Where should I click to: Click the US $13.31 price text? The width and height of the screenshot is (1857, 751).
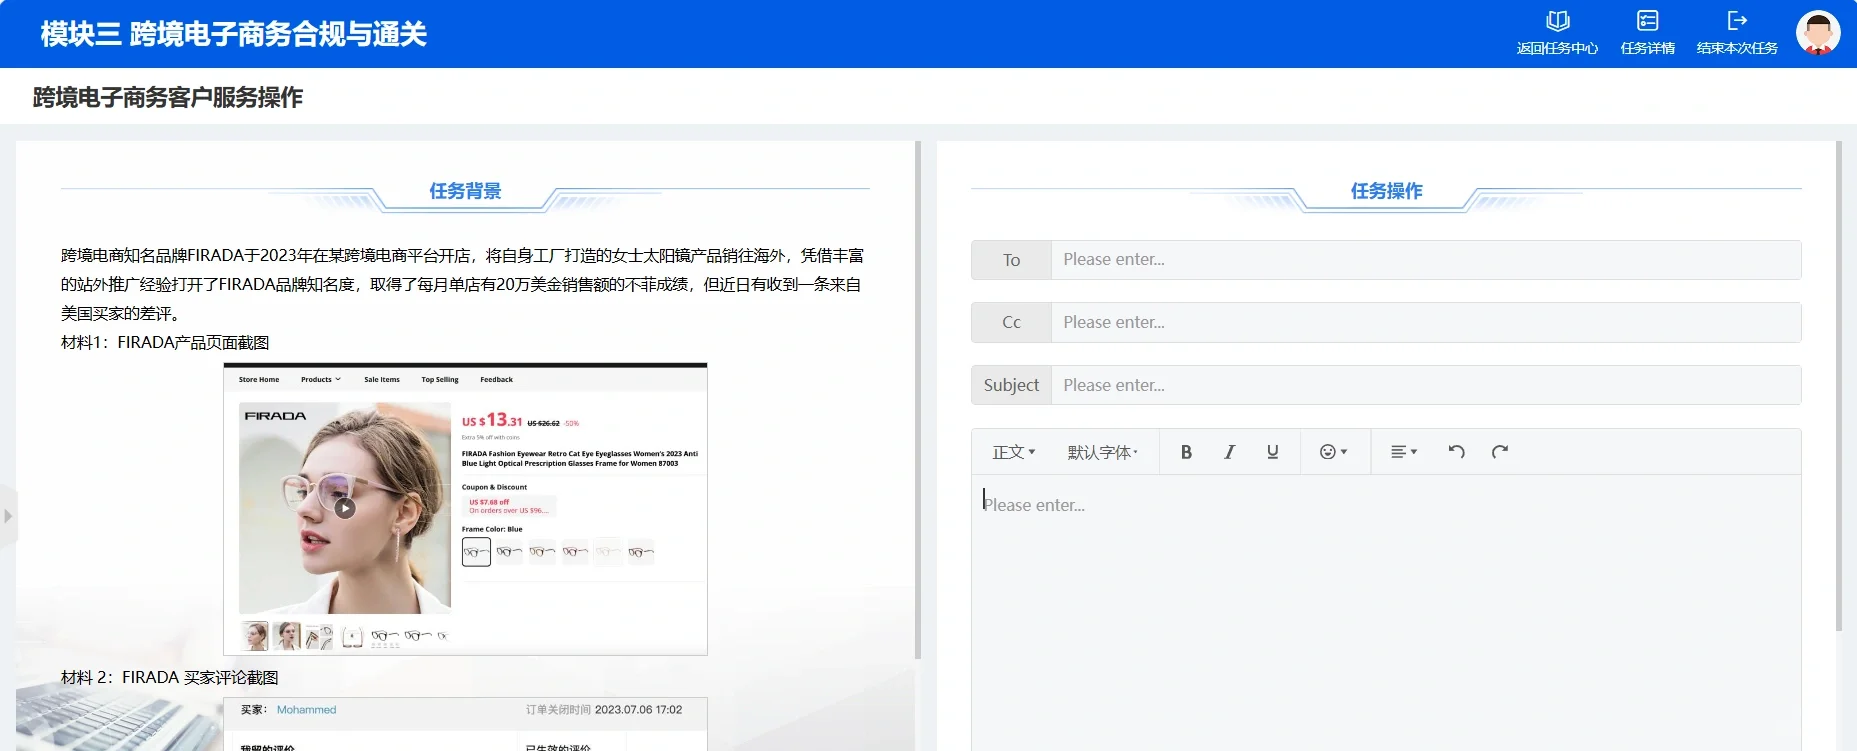click(492, 421)
